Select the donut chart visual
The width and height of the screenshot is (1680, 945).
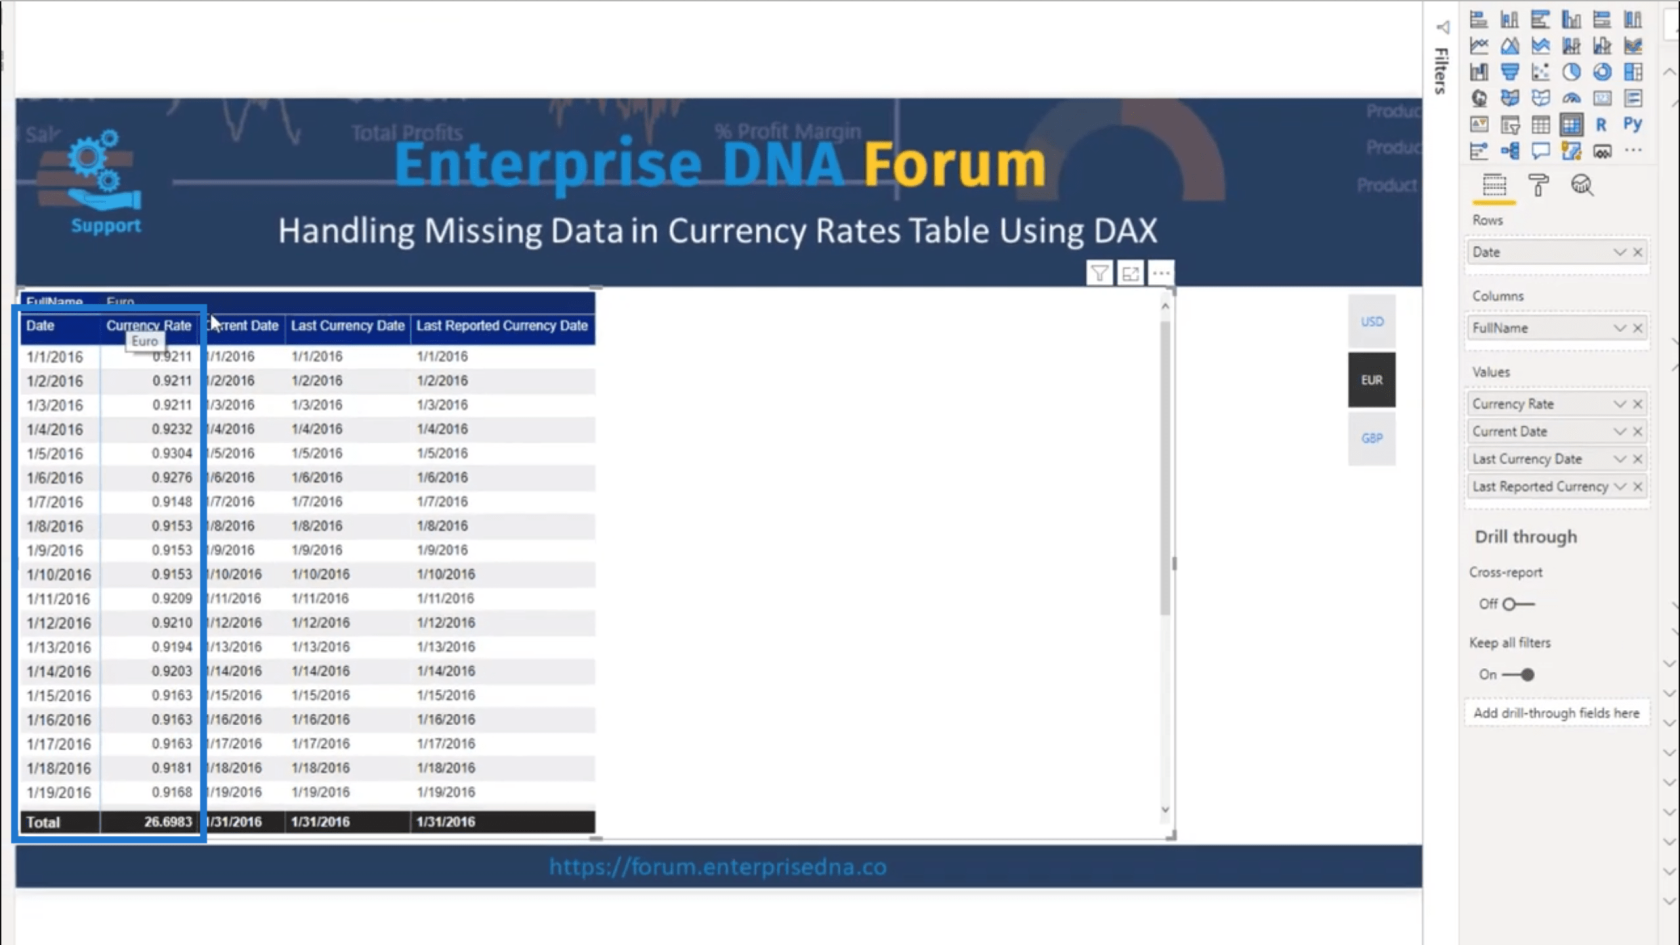1602,71
